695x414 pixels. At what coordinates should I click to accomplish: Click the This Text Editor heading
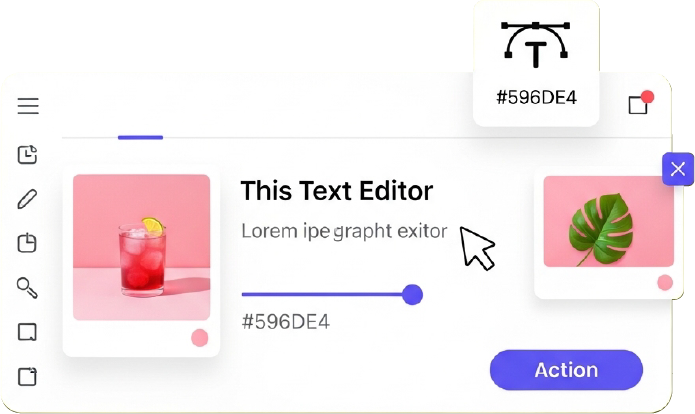click(x=337, y=191)
